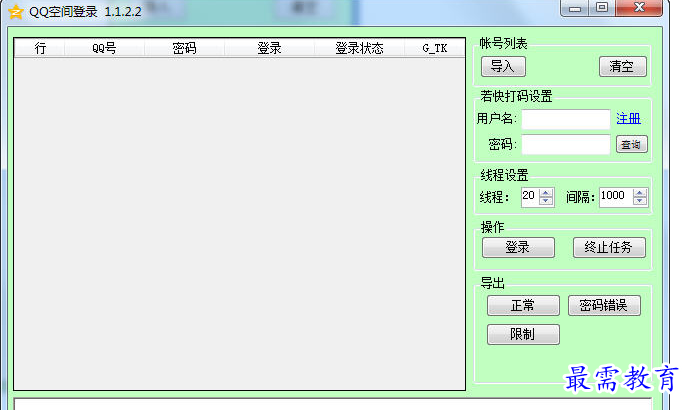Close the QQ空间登录 window
Image resolution: width=687 pixels, height=410 pixels.
(x=639, y=8)
